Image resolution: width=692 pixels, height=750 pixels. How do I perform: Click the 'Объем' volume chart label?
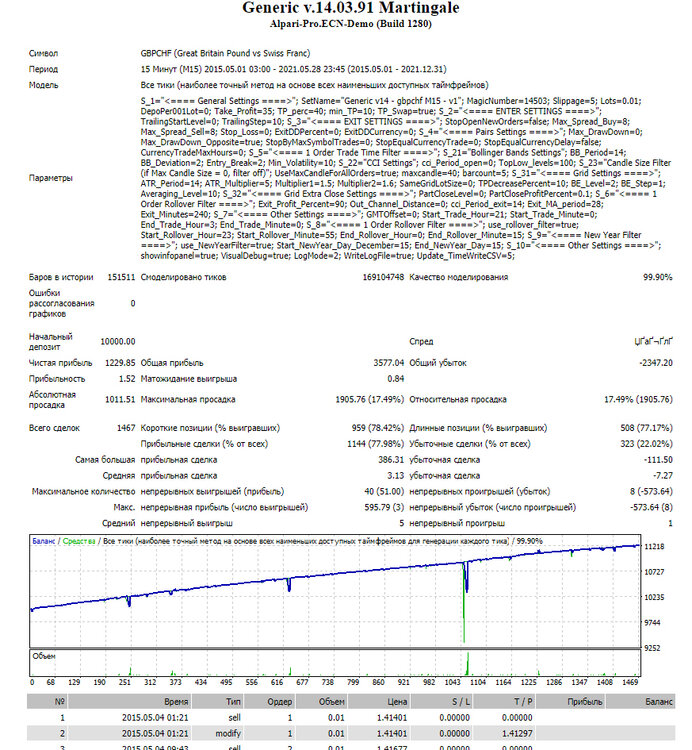point(44,656)
